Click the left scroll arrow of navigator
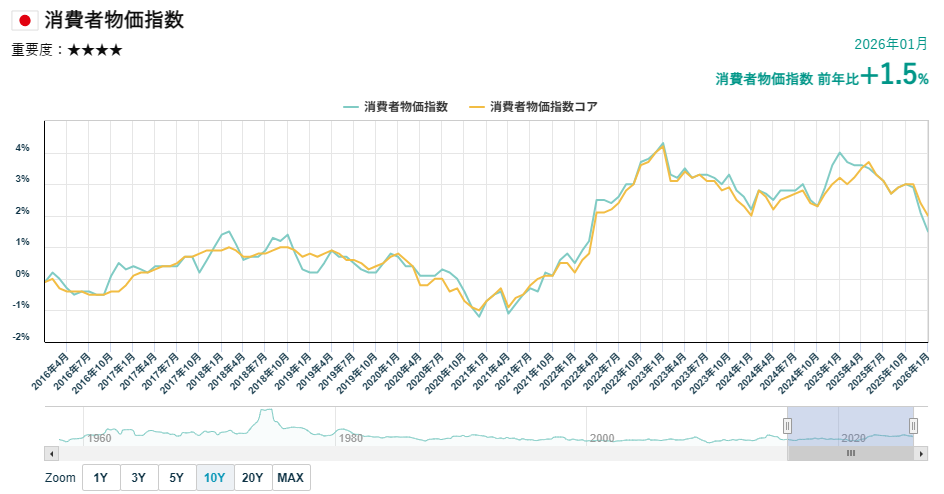The image size is (944, 494). click(51, 454)
